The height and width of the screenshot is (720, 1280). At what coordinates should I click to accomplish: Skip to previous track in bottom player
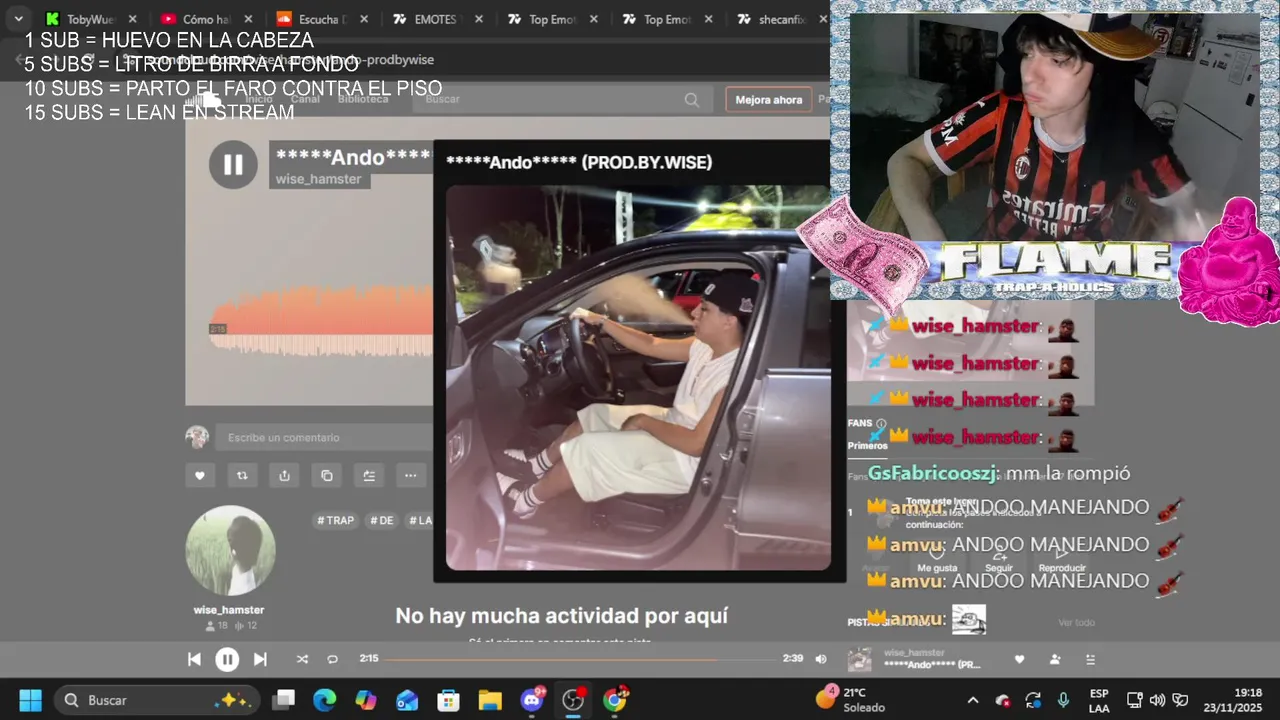coord(194,659)
